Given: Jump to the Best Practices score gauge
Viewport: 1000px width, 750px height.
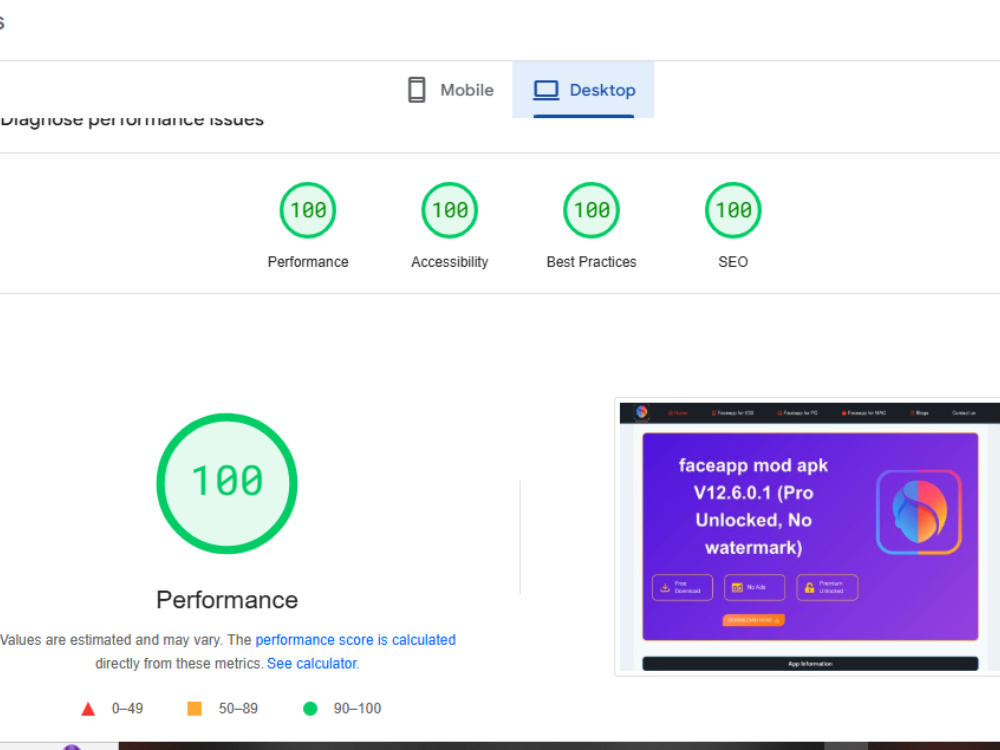Looking at the screenshot, I should (591, 210).
